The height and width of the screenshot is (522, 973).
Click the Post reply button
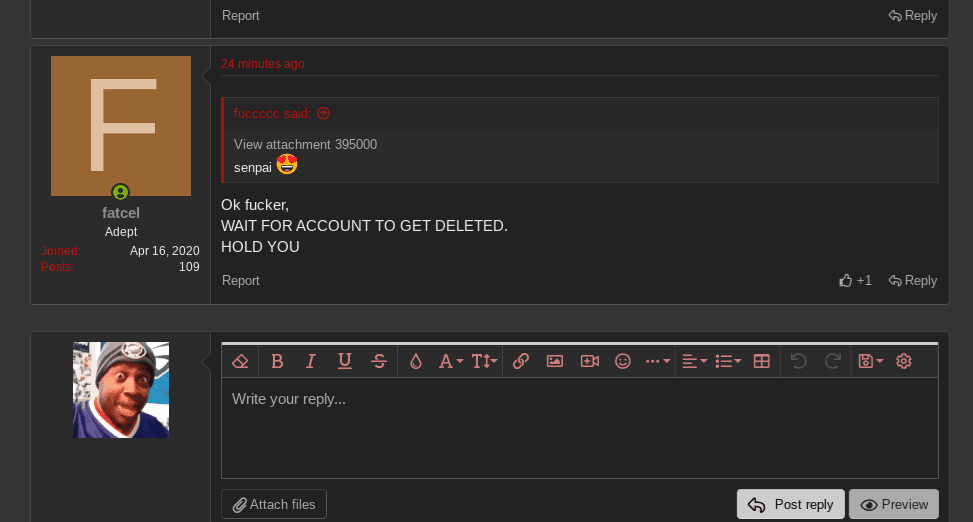click(x=791, y=505)
